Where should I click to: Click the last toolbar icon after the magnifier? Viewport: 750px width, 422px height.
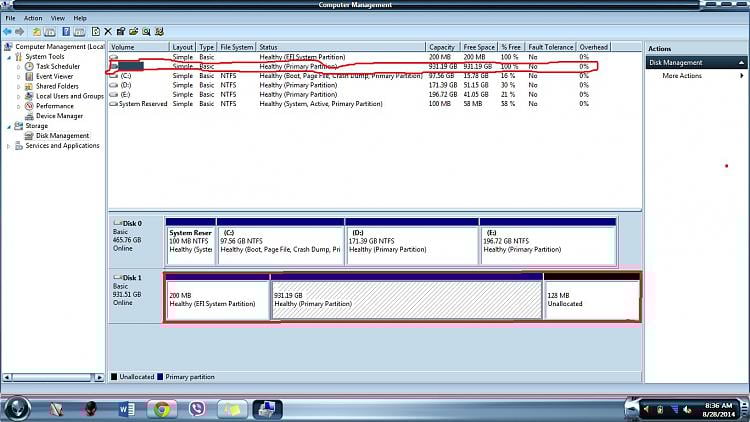coord(159,32)
